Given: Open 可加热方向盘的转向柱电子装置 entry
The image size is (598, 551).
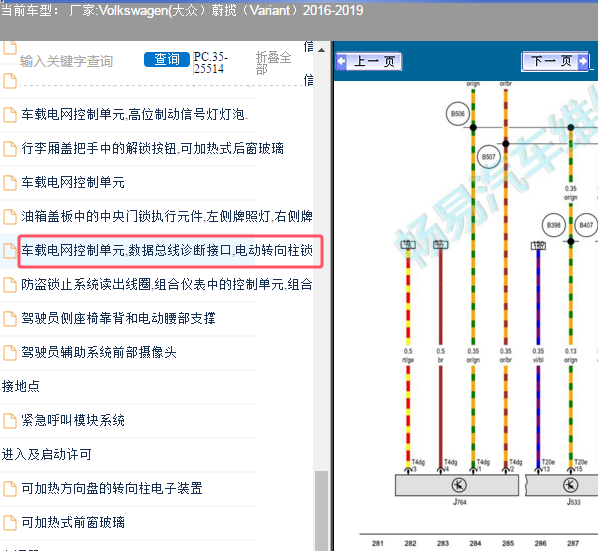Looking at the screenshot, I should point(112,488).
